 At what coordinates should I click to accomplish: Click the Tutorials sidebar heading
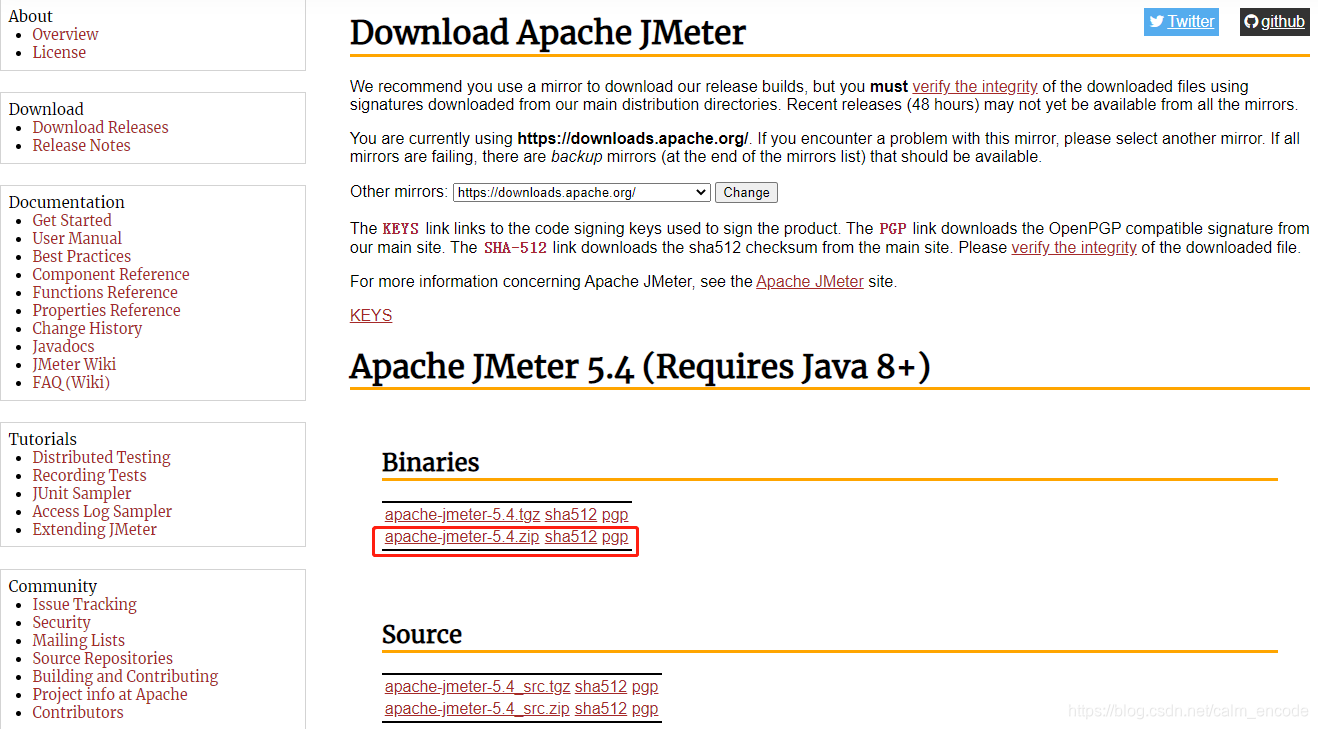(43, 440)
